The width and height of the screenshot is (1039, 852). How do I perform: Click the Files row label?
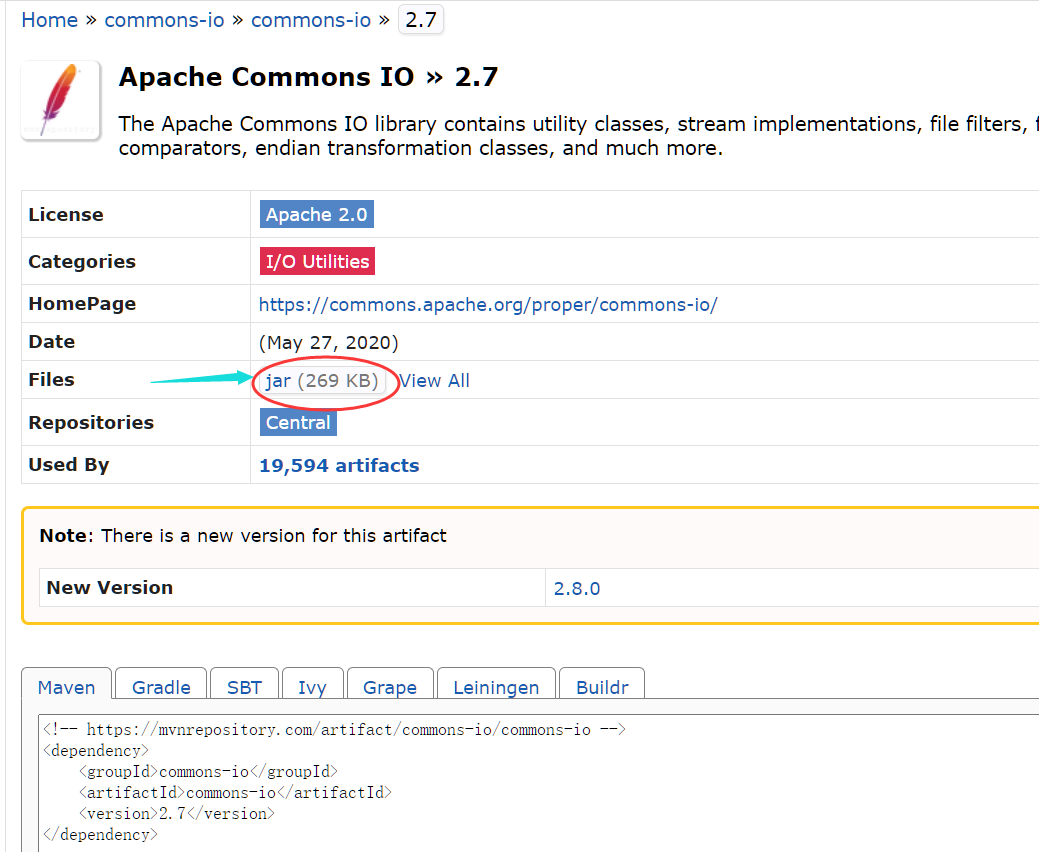point(51,379)
